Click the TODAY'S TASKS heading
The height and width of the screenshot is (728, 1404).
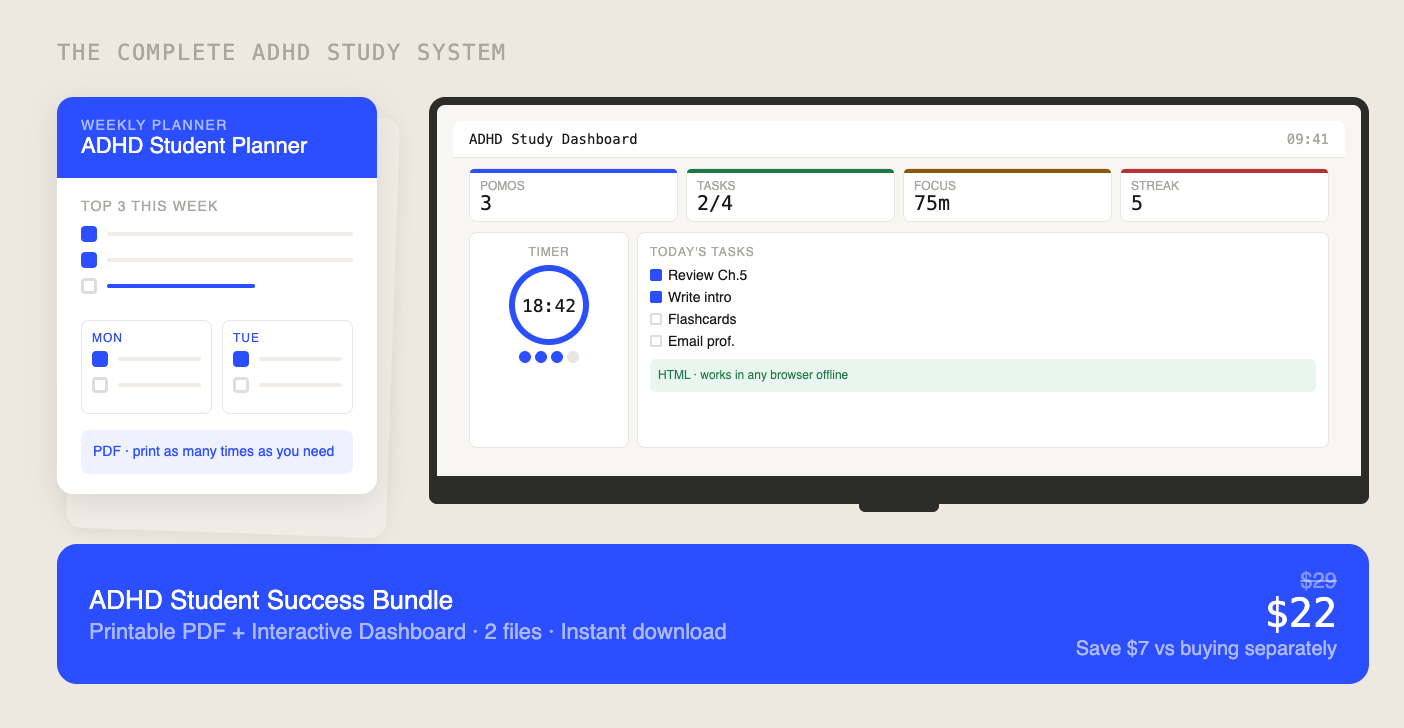tap(702, 252)
